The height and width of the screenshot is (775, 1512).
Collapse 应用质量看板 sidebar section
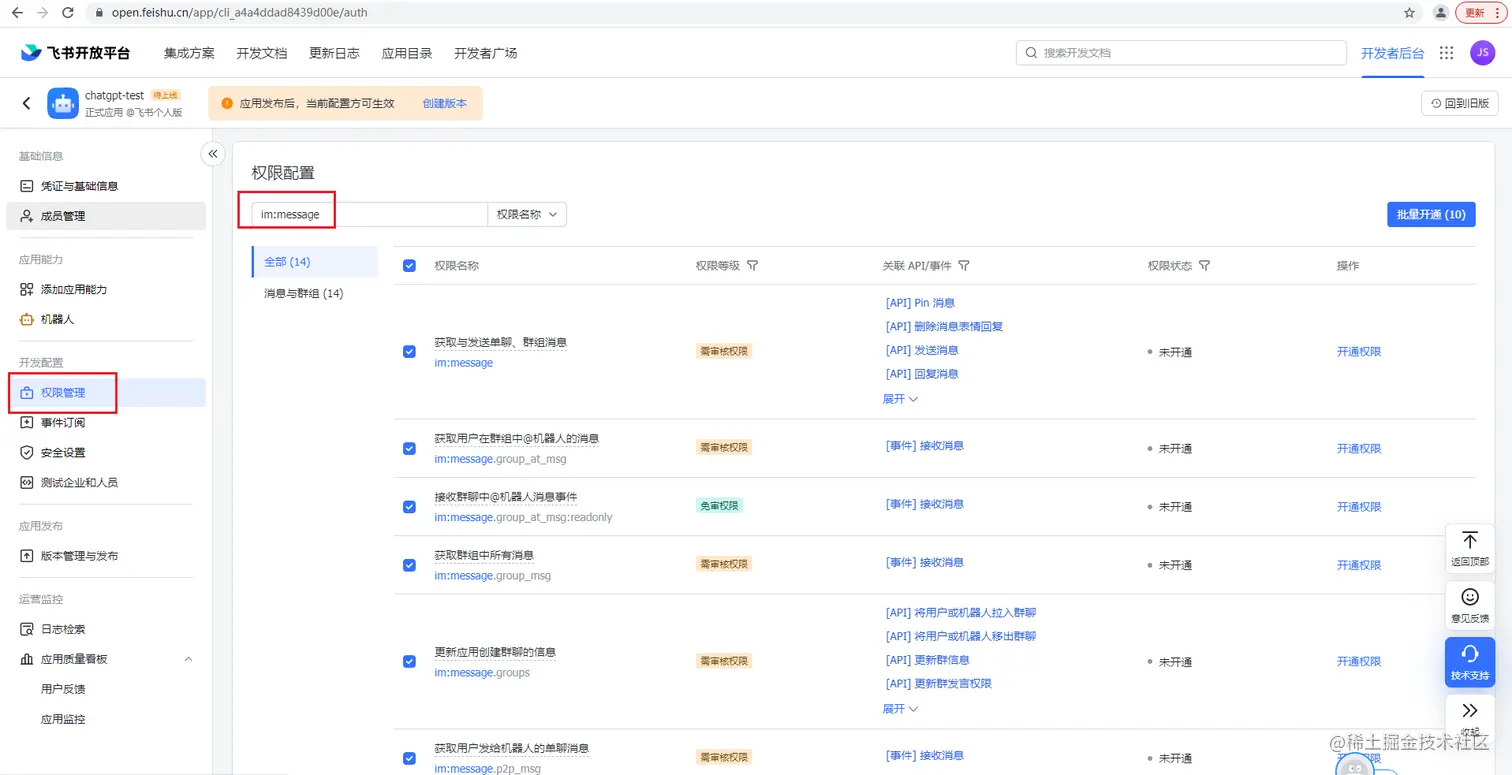[189, 659]
